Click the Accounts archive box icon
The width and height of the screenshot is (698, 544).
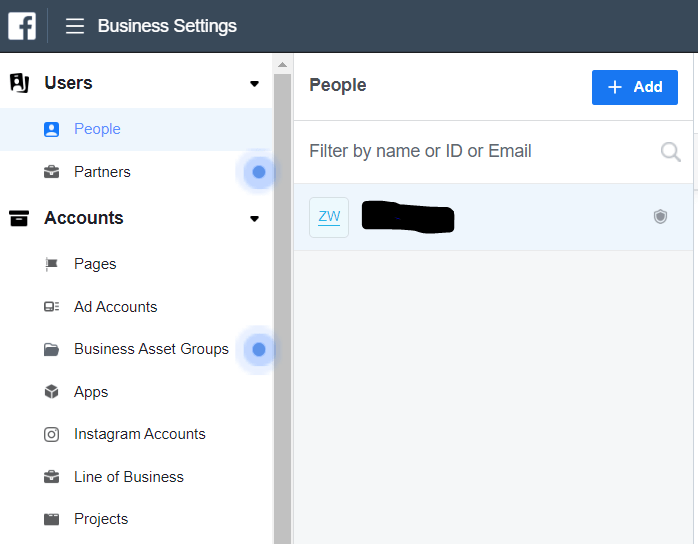(x=19, y=218)
